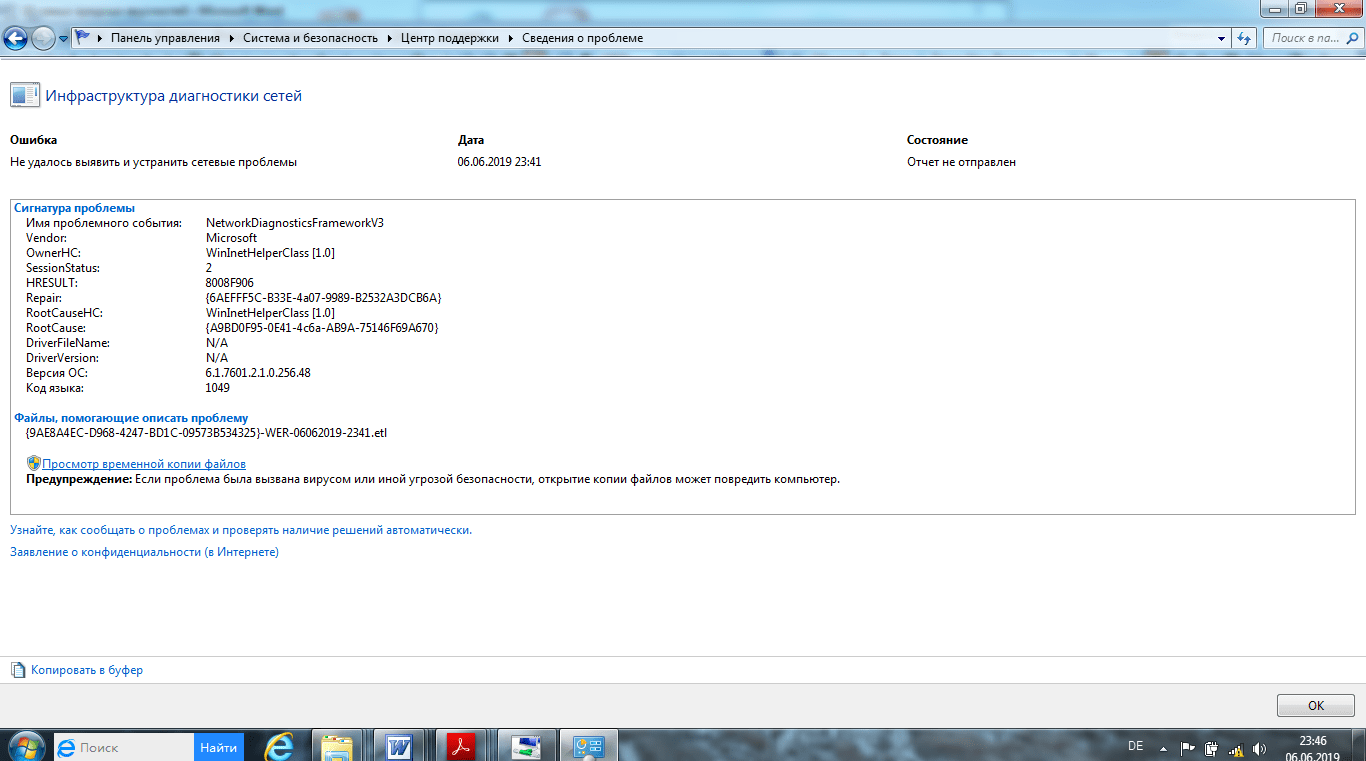Open 'Просмотр временной копии файлов' link
The width and height of the screenshot is (1366, 761).
(143, 464)
